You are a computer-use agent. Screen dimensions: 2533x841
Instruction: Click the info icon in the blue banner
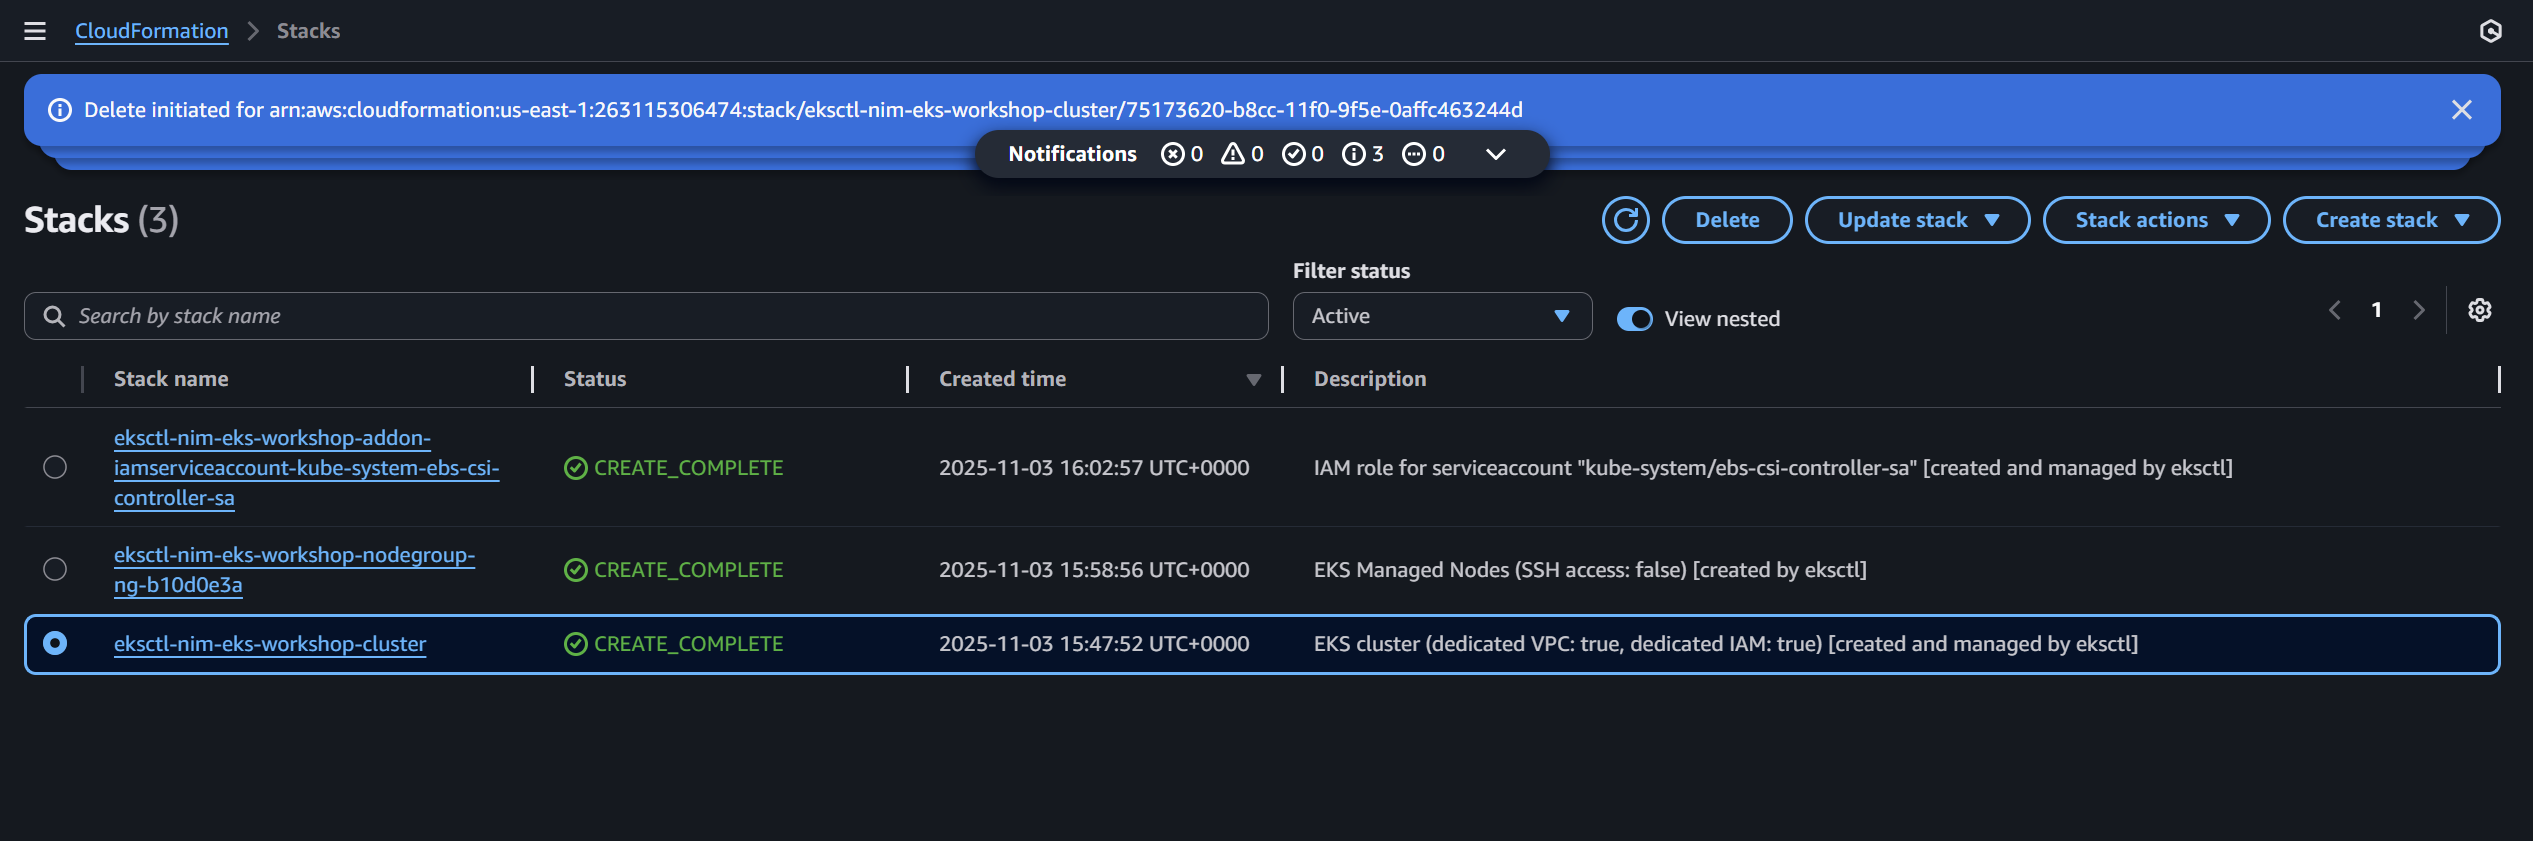60,110
